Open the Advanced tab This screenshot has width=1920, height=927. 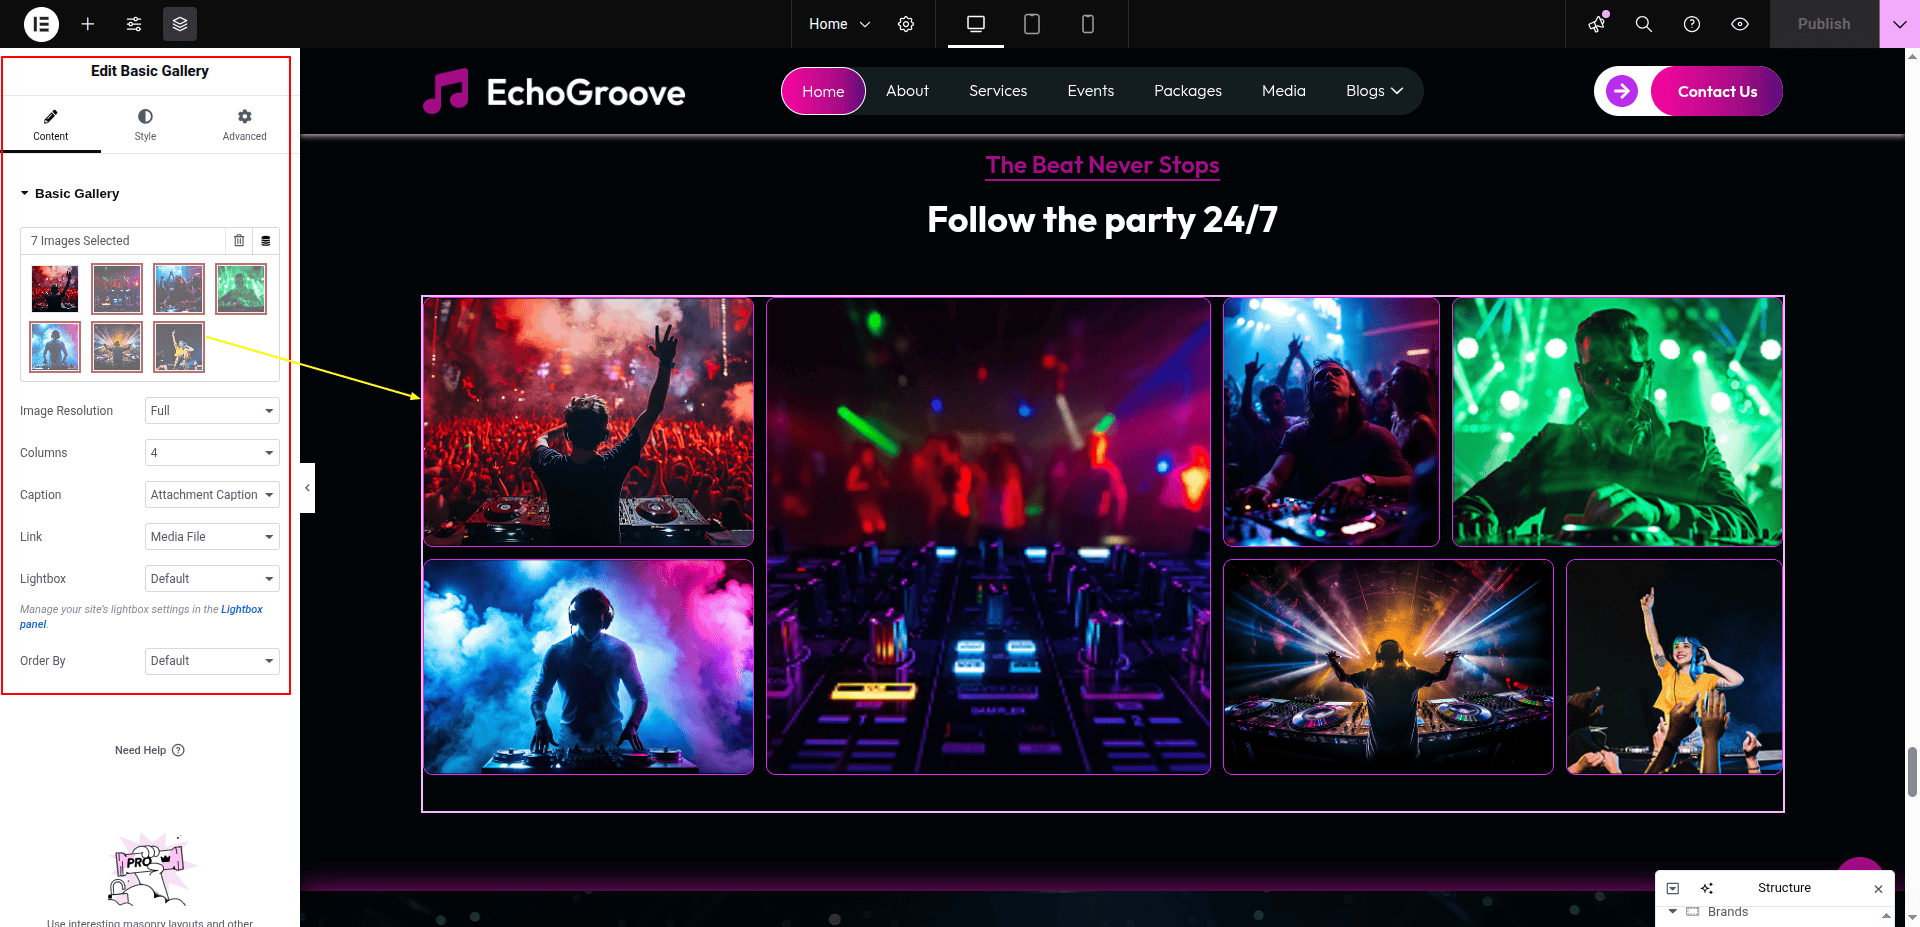pos(244,125)
